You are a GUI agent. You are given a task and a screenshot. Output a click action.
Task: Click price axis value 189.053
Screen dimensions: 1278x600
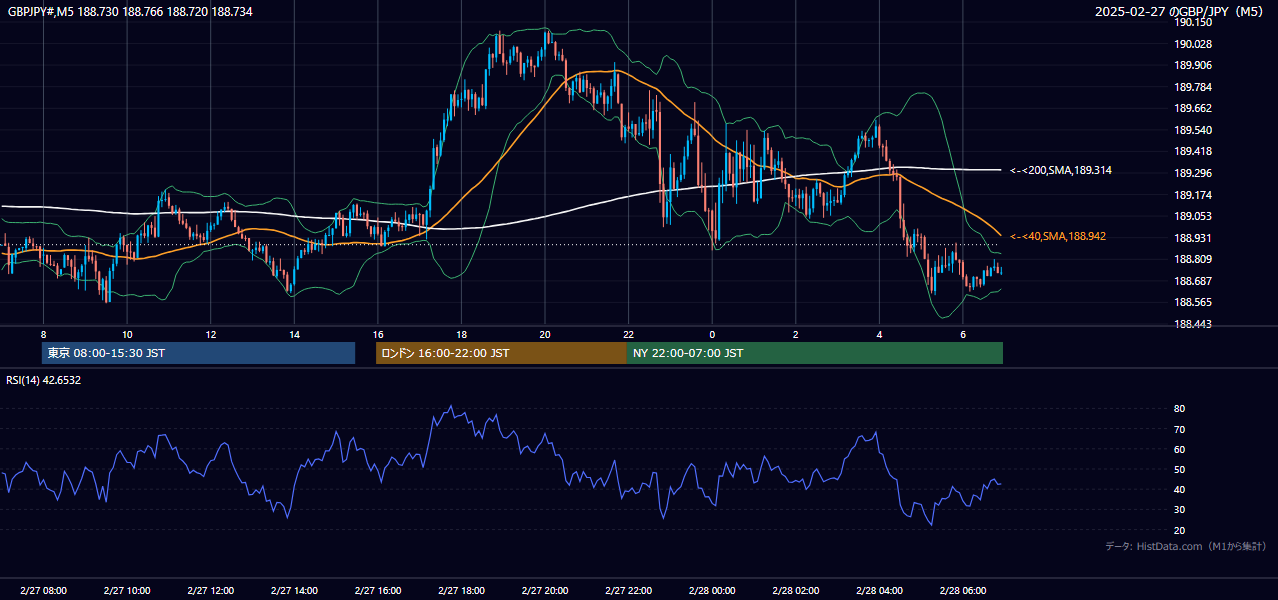(x=1193, y=216)
